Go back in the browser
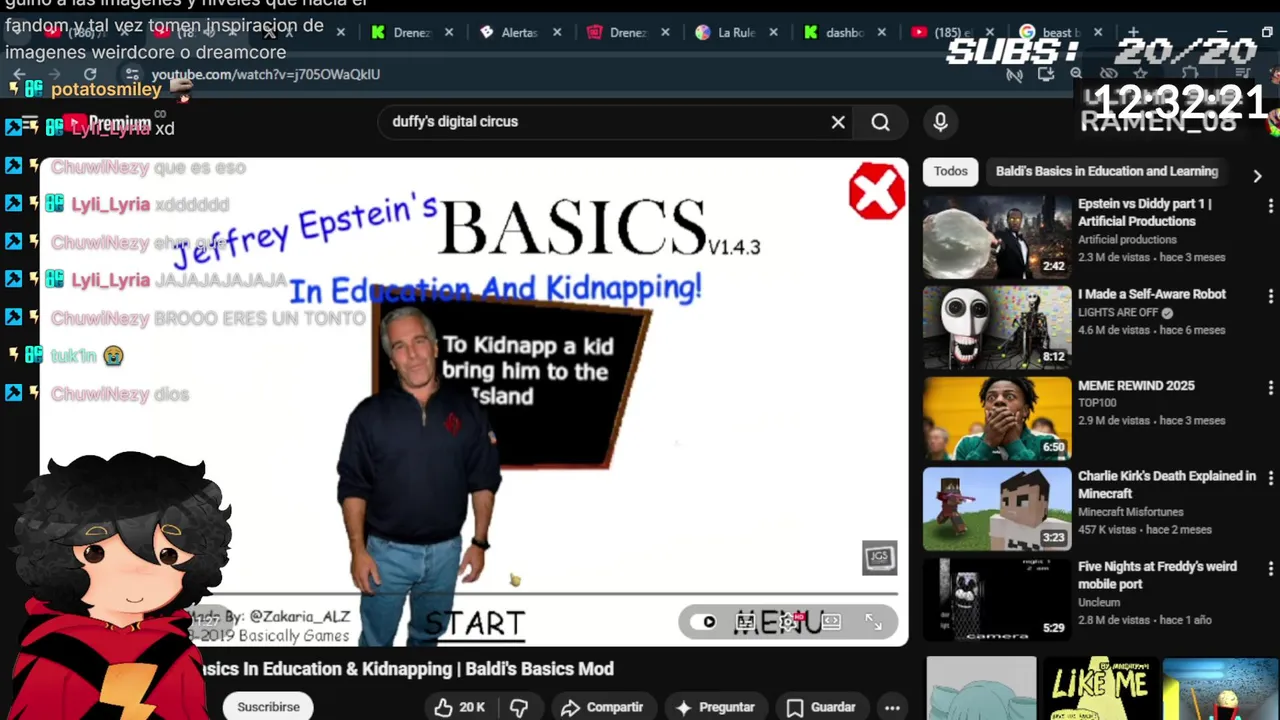 coord(18,74)
